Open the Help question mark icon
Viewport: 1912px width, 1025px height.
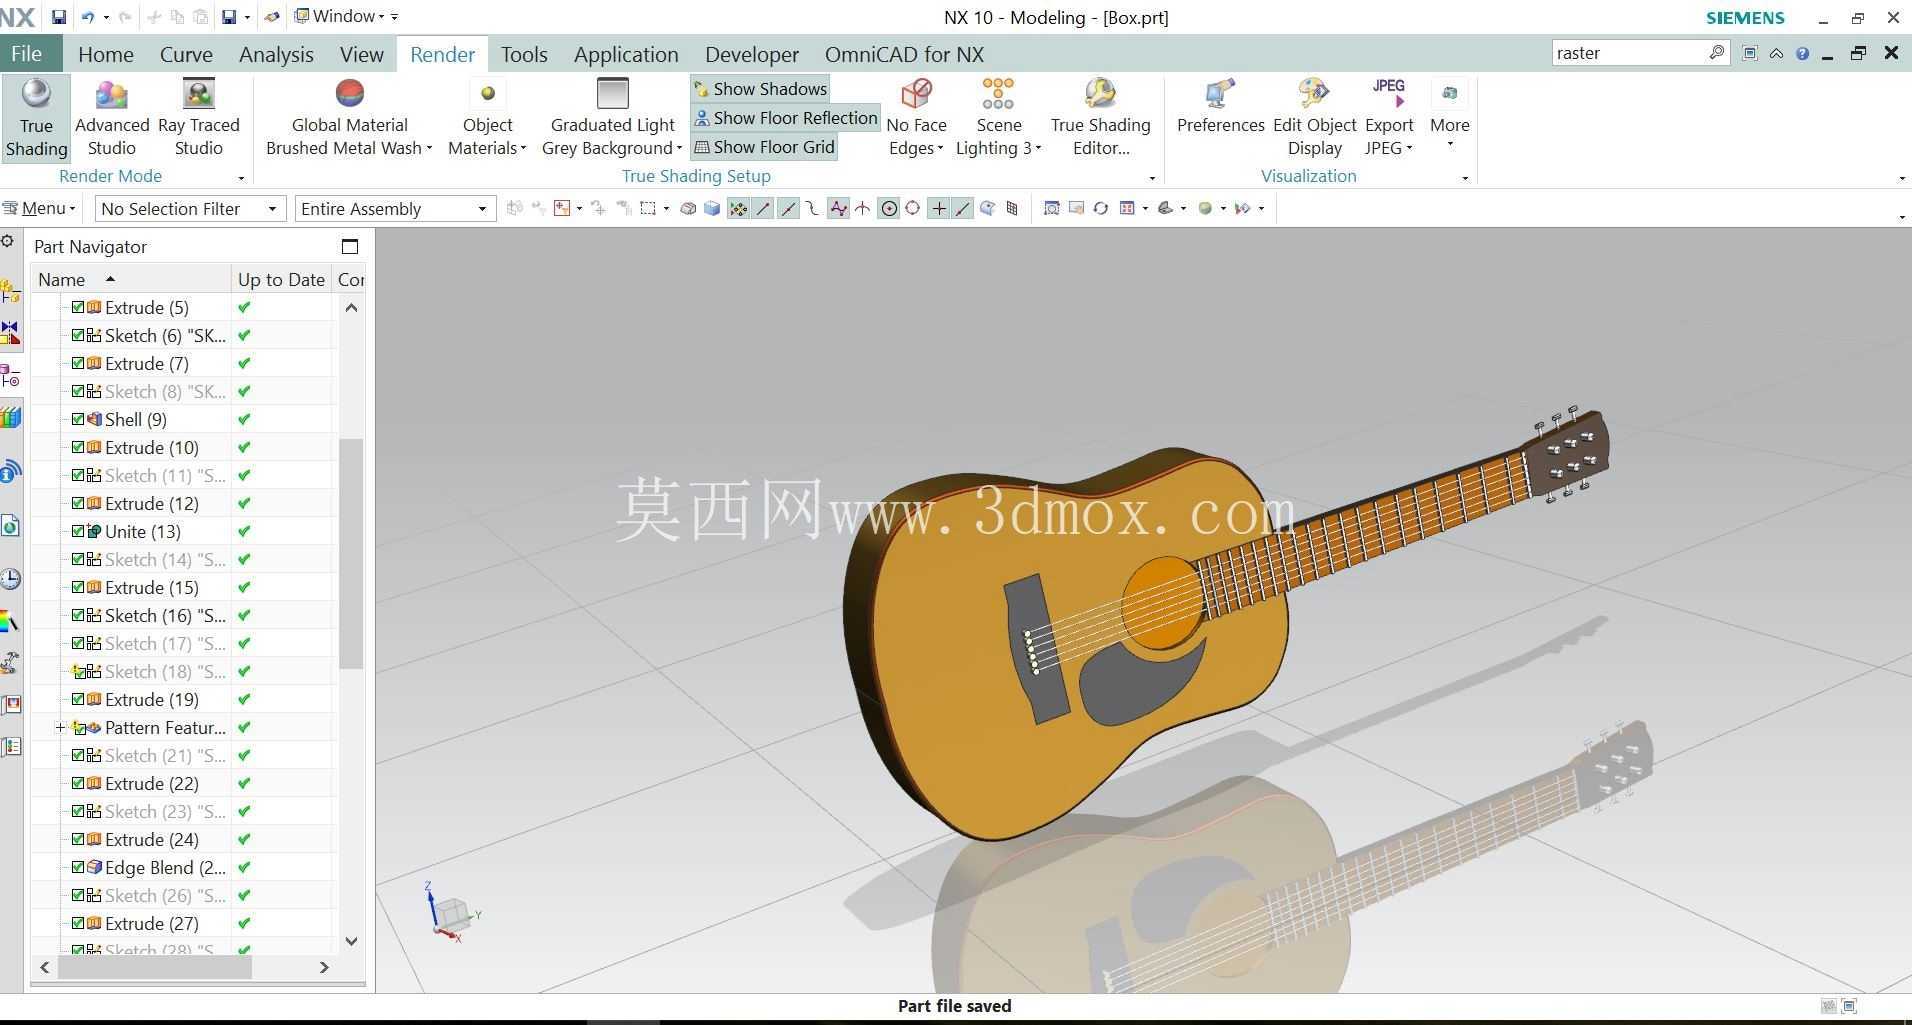click(x=1802, y=53)
